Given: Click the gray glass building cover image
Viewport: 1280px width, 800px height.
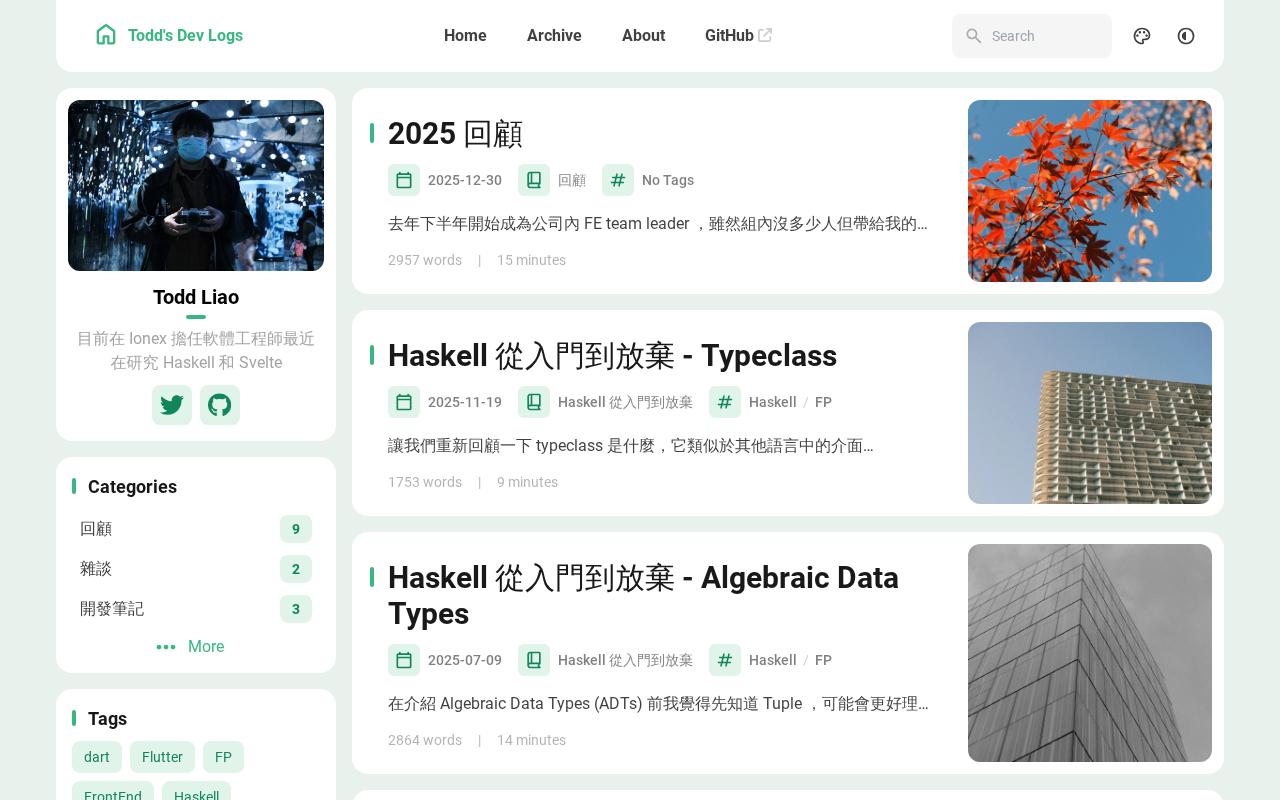Looking at the screenshot, I should coord(1090,653).
